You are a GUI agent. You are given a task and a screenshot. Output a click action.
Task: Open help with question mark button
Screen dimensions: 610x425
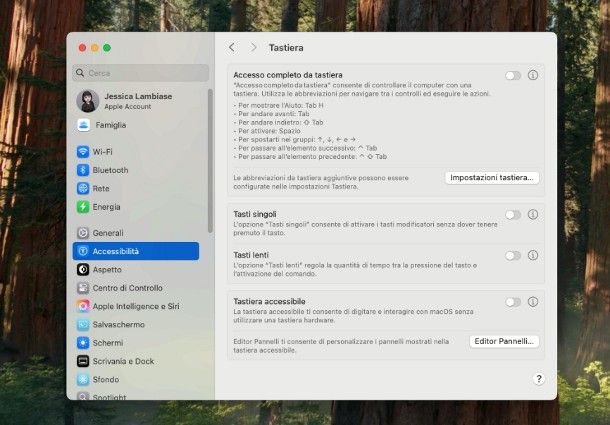(538, 379)
